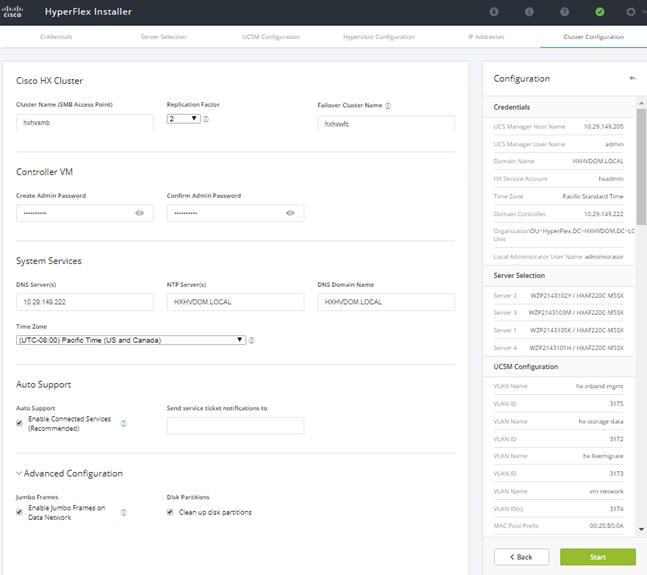The width and height of the screenshot is (647, 575).
Task: Select the Cluster Configuration step tab
Action: 593,37
